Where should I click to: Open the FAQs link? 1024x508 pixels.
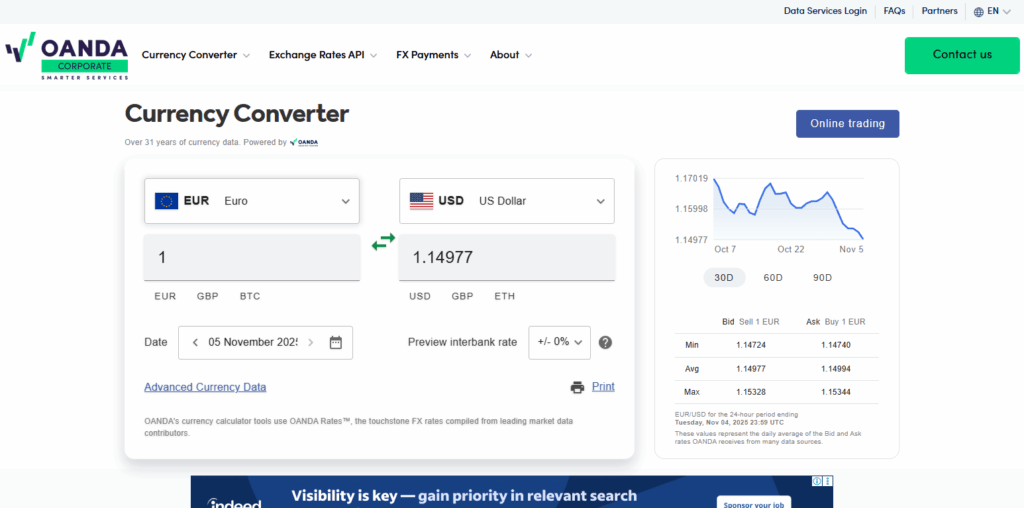pos(894,11)
